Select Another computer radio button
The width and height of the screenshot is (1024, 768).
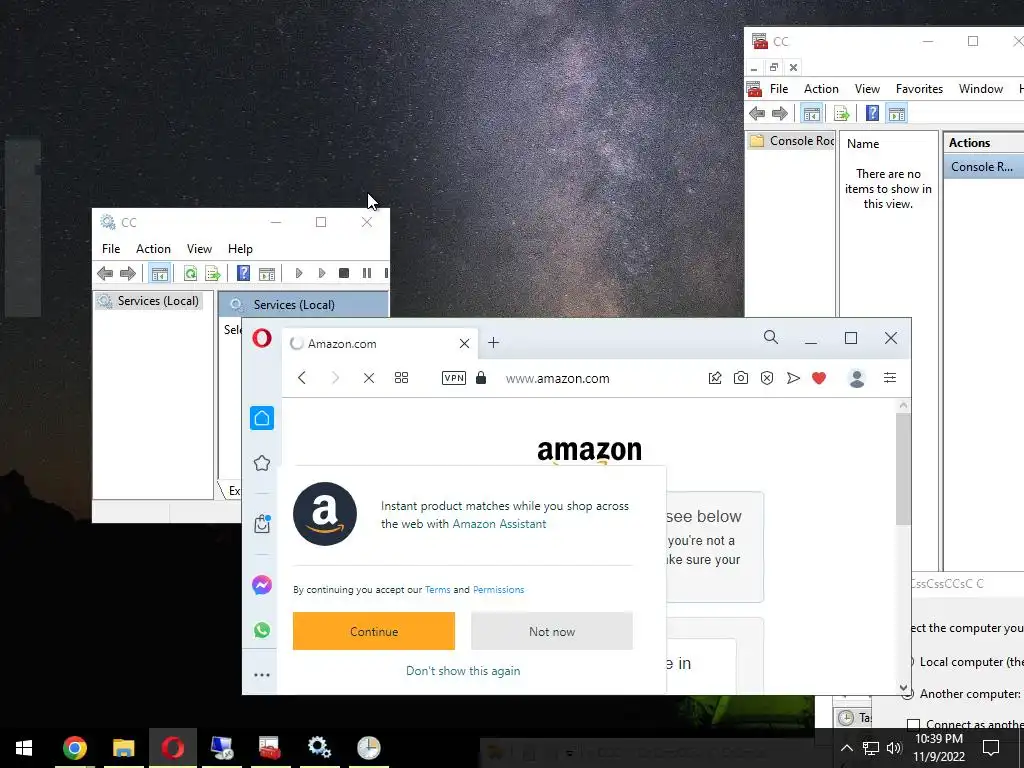(906, 694)
